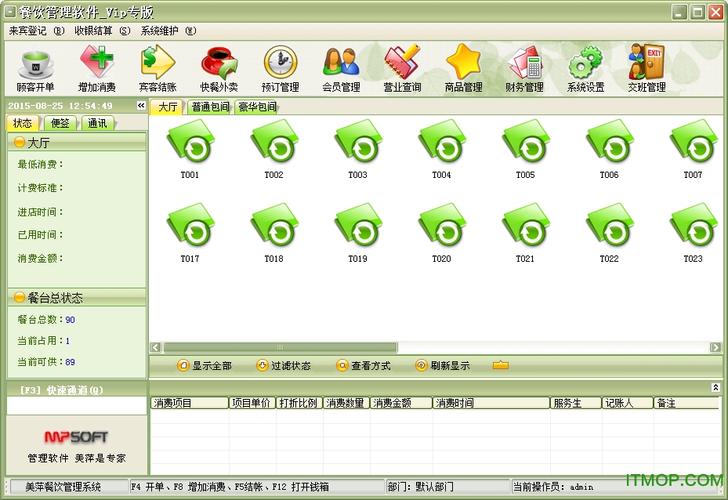Sort by 服务生 column header
Image resolution: width=728 pixels, height=500 pixels.
576,403
